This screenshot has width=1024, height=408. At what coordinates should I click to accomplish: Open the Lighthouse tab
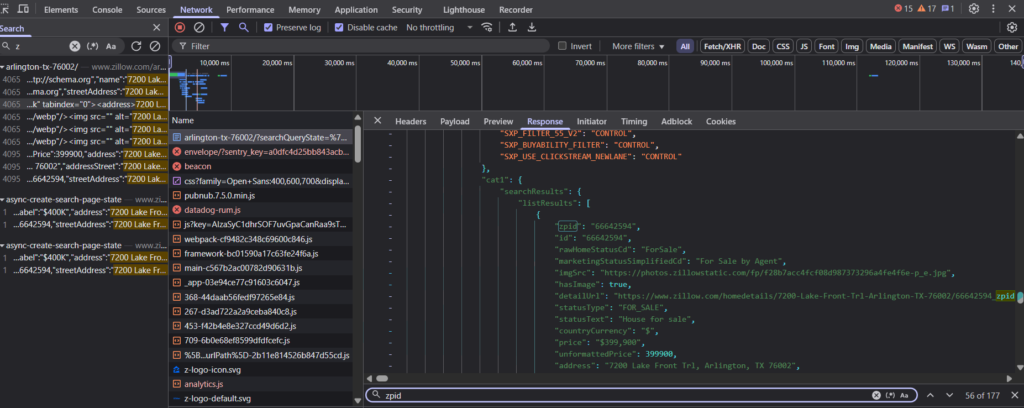coord(465,10)
